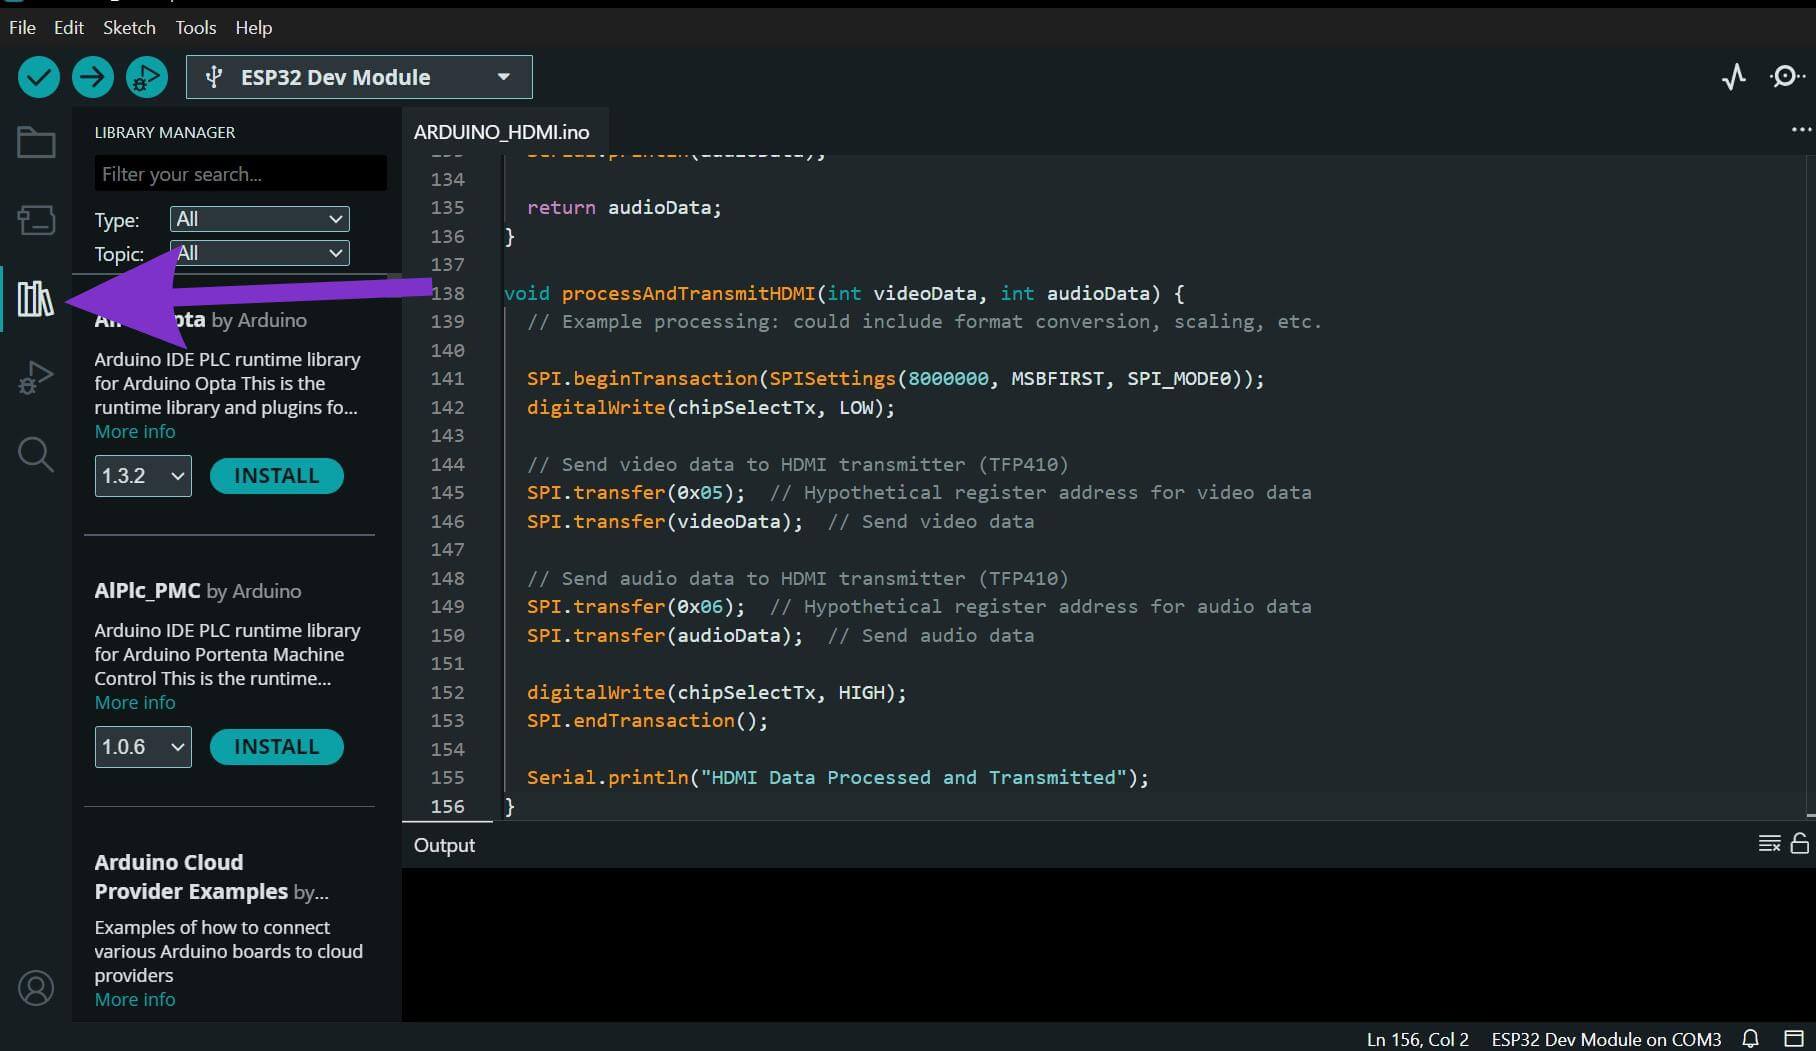This screenshot has width=1816, height=1051.
Task: Open the Library Manager books icon
Action: [x=36, y=298]
